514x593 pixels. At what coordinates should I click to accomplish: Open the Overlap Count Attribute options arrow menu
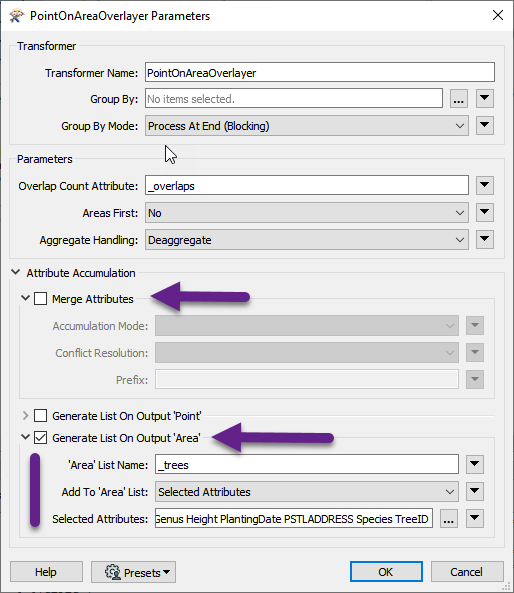[484, 186]
